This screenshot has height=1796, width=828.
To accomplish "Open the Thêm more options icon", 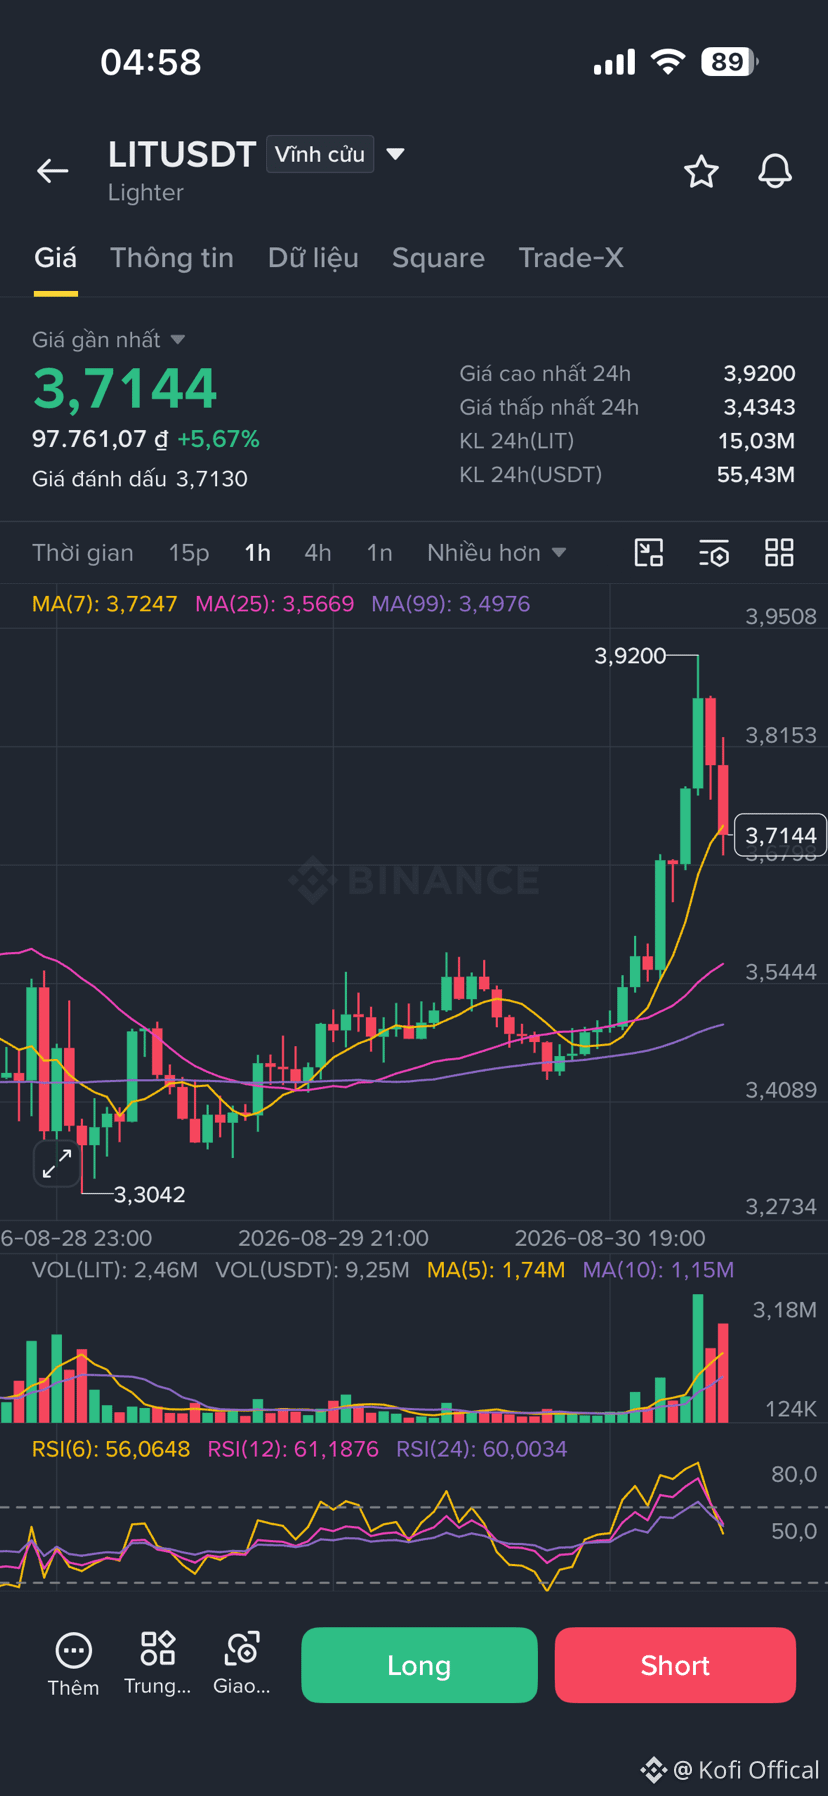I will 73,1665.
